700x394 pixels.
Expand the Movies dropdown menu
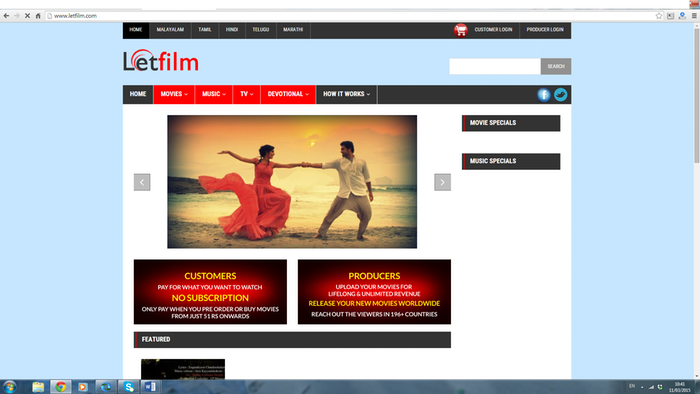coord(174,94)
